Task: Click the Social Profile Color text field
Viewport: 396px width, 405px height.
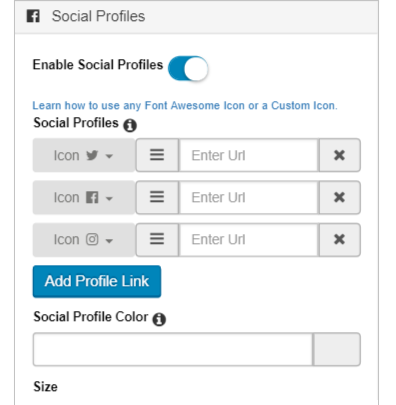Action: coord(173,349)
